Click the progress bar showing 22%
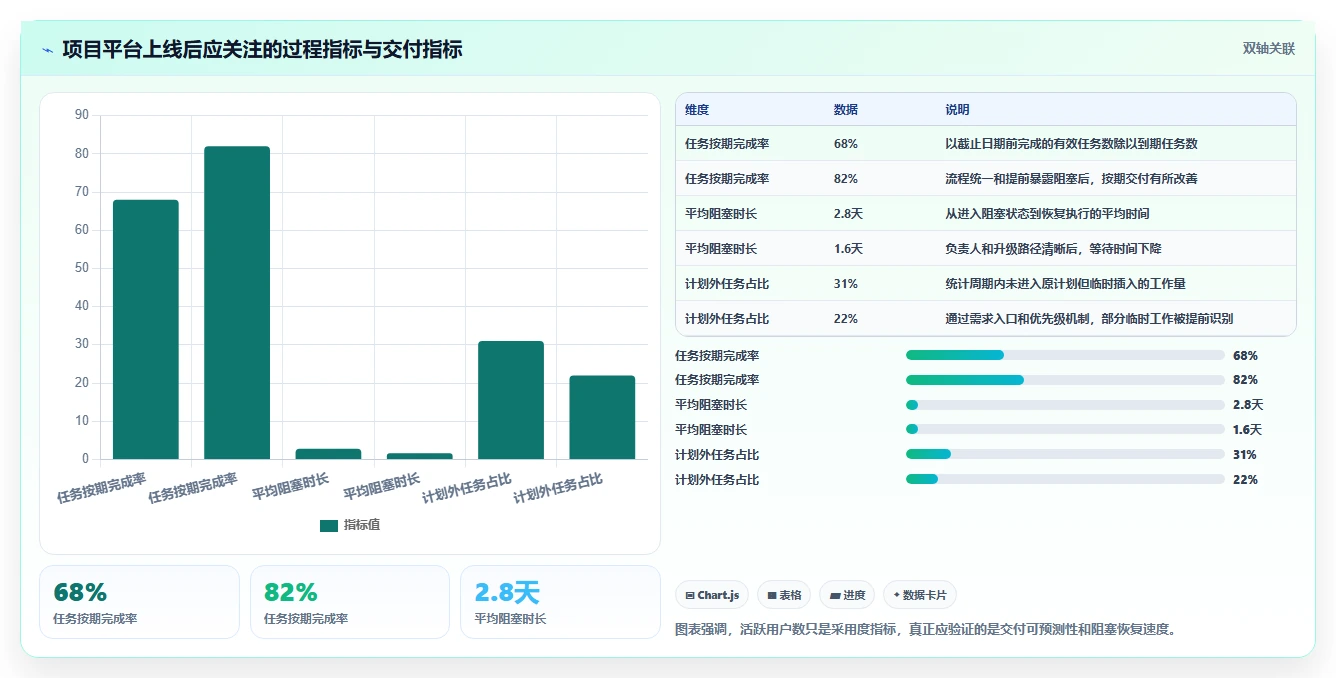Viewport: 1336px width, 678px height. 1065,480
